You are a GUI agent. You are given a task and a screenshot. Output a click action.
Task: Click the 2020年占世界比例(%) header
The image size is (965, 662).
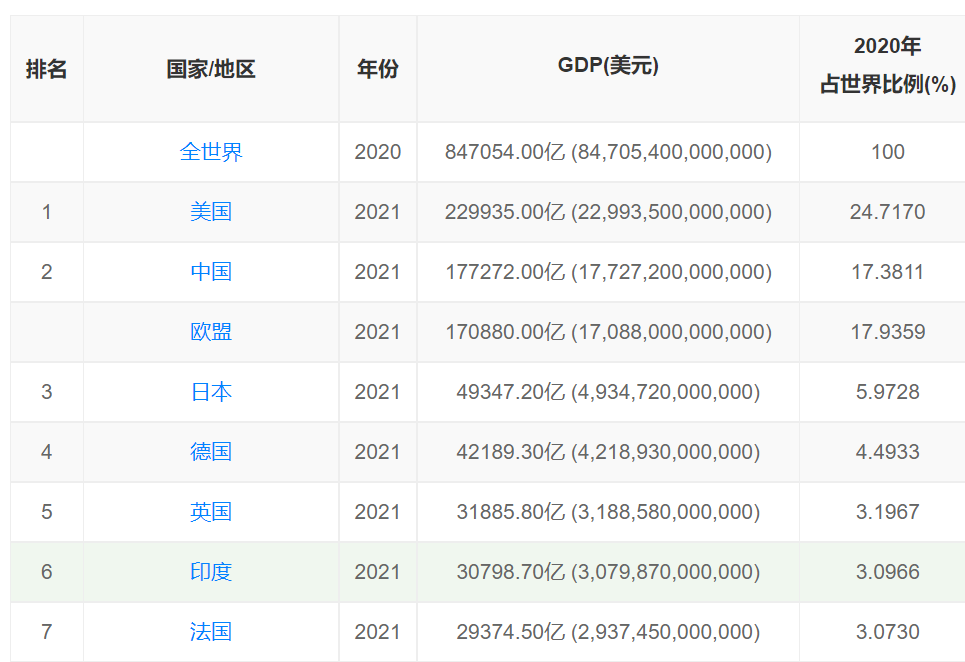tap(887, 66)
